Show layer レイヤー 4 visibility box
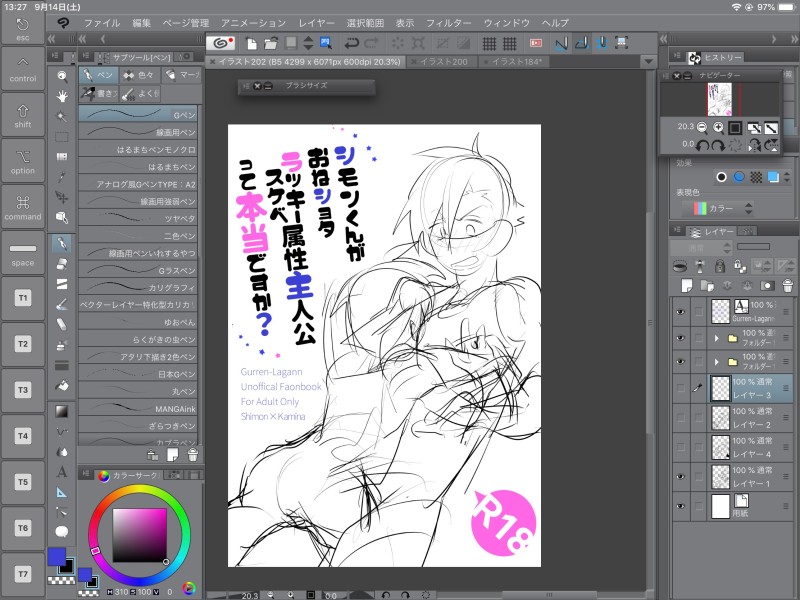The width and height of the screenshot is (800, 600). [681, 447]
